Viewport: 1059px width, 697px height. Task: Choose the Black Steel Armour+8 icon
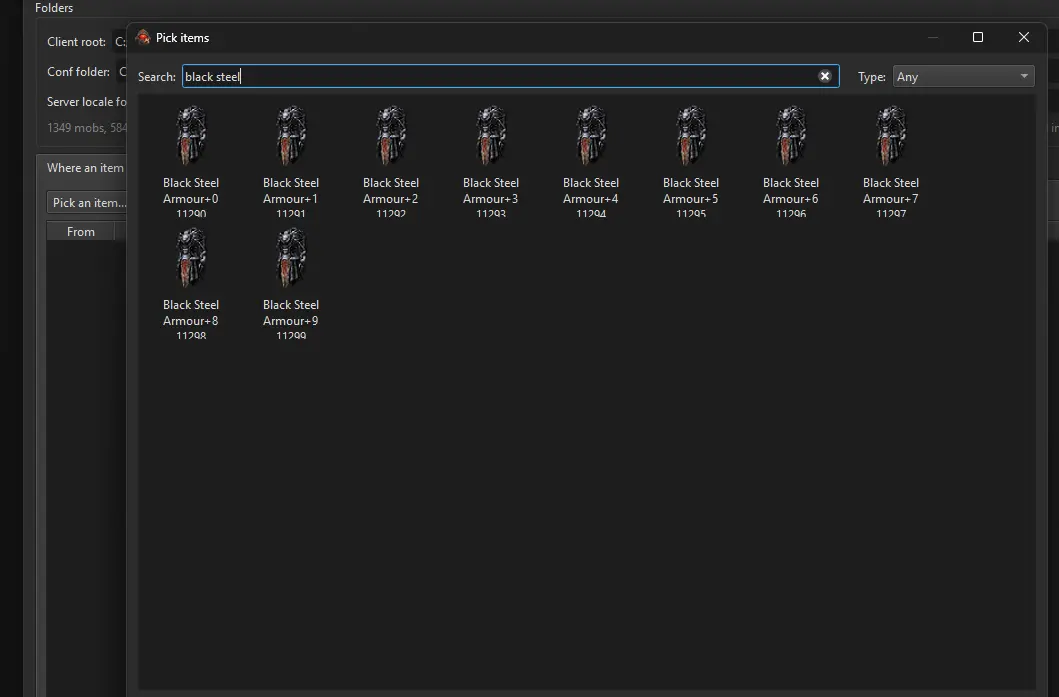point(191,257)
